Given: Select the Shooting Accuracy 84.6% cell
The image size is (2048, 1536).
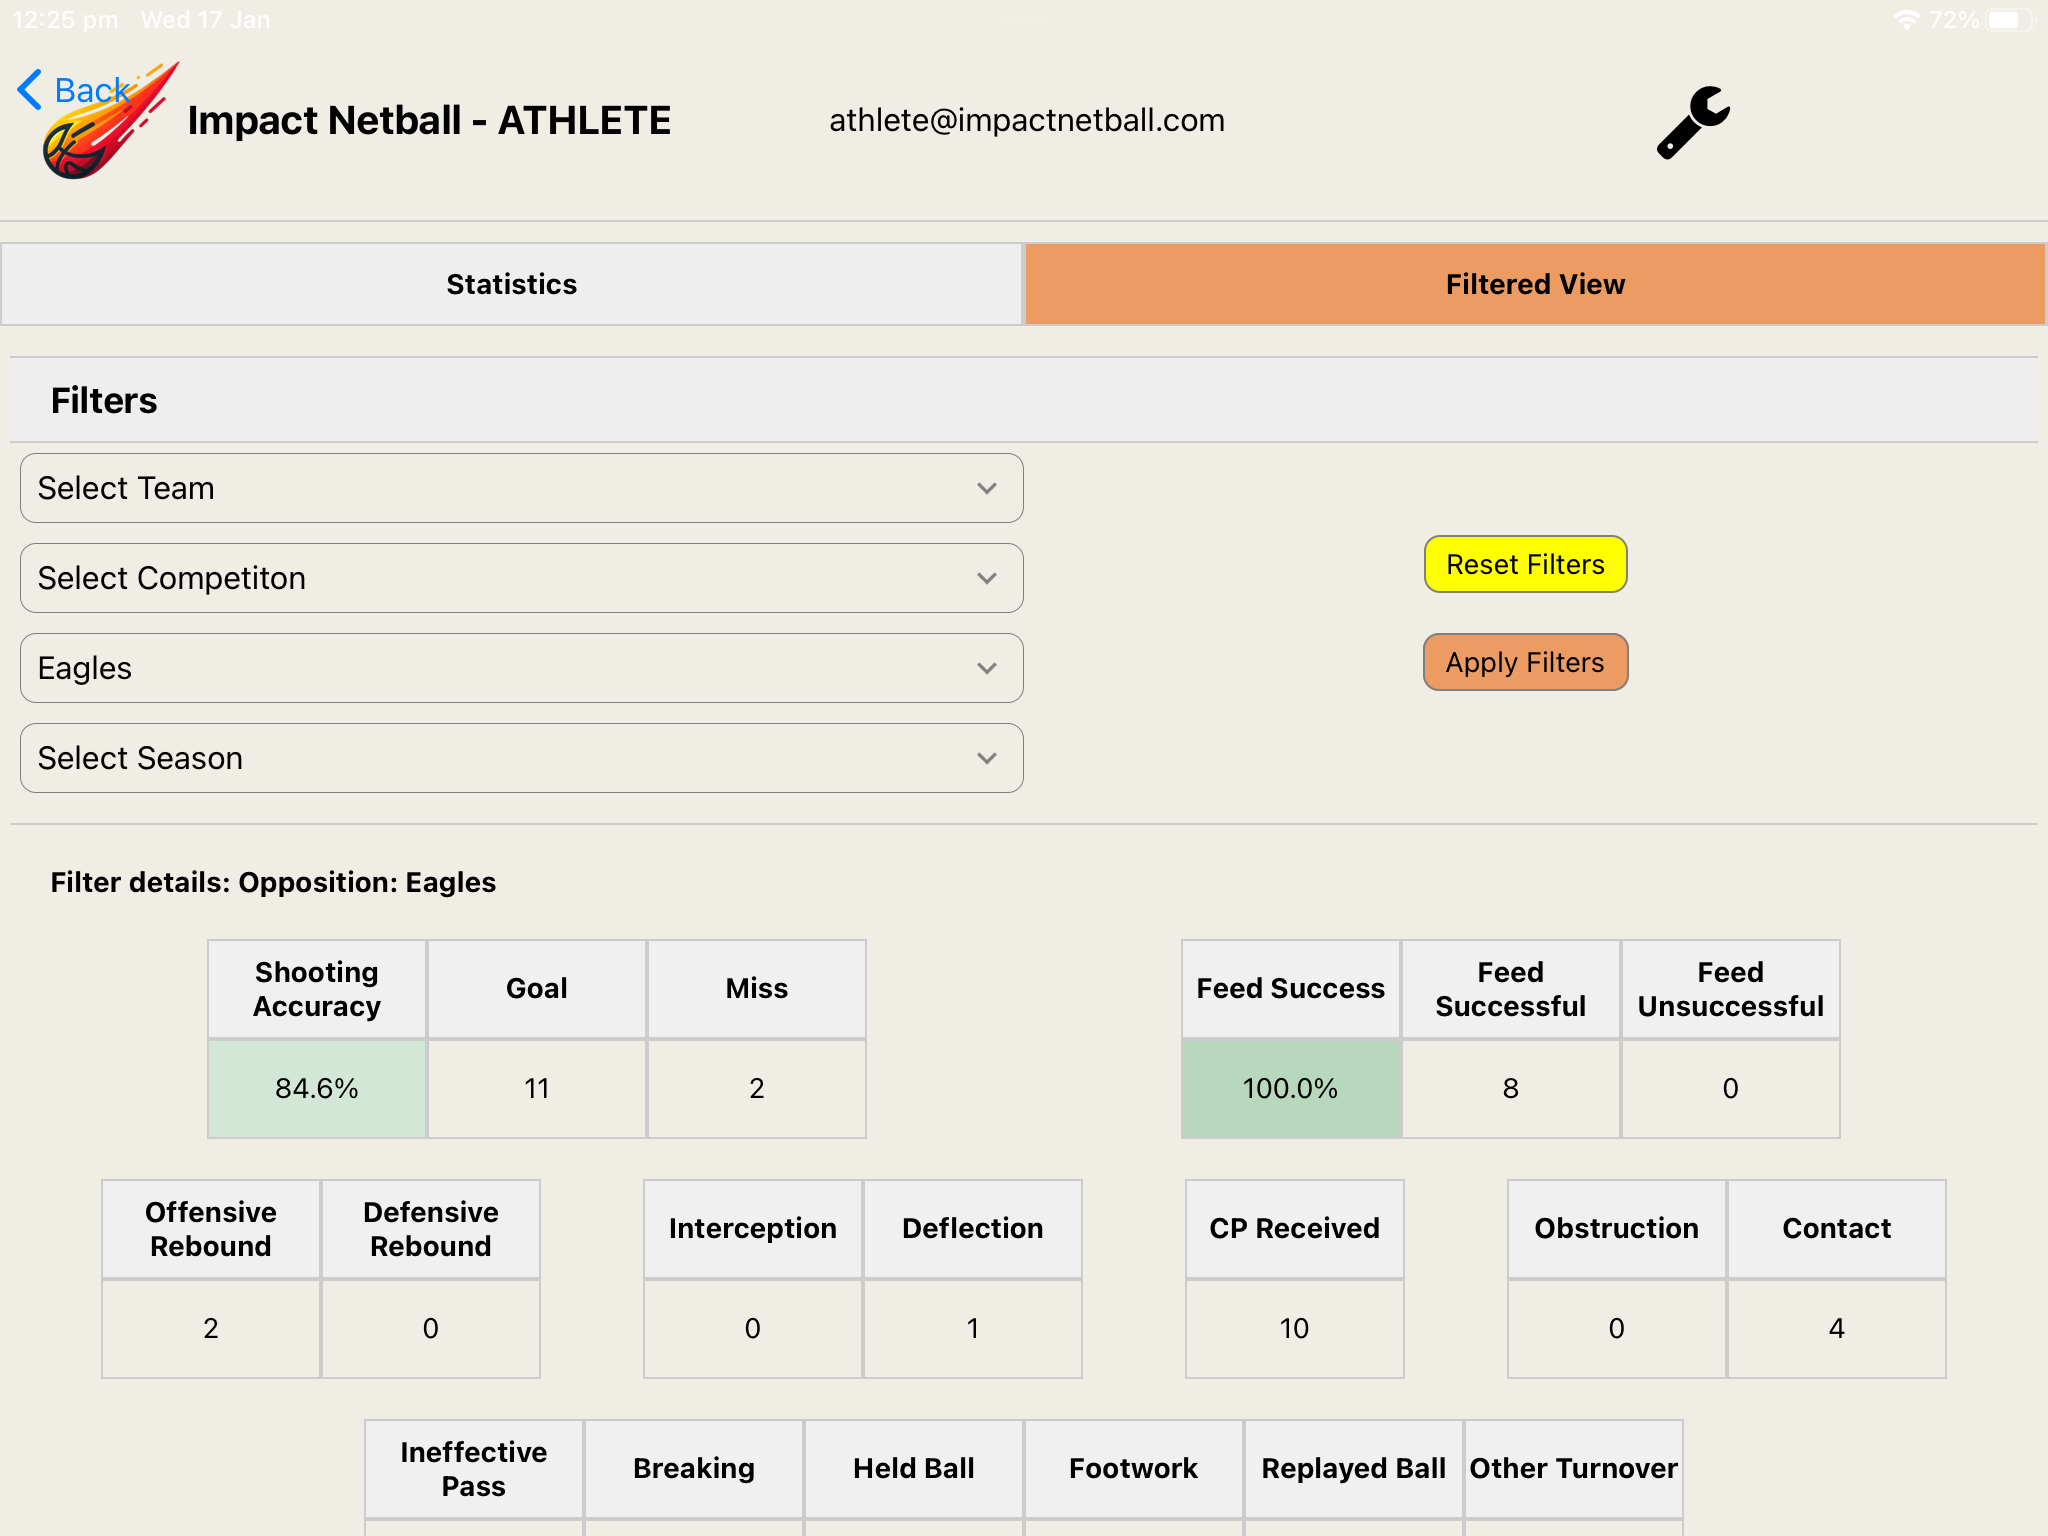Looking at the screenshot, I should 317,1088.
